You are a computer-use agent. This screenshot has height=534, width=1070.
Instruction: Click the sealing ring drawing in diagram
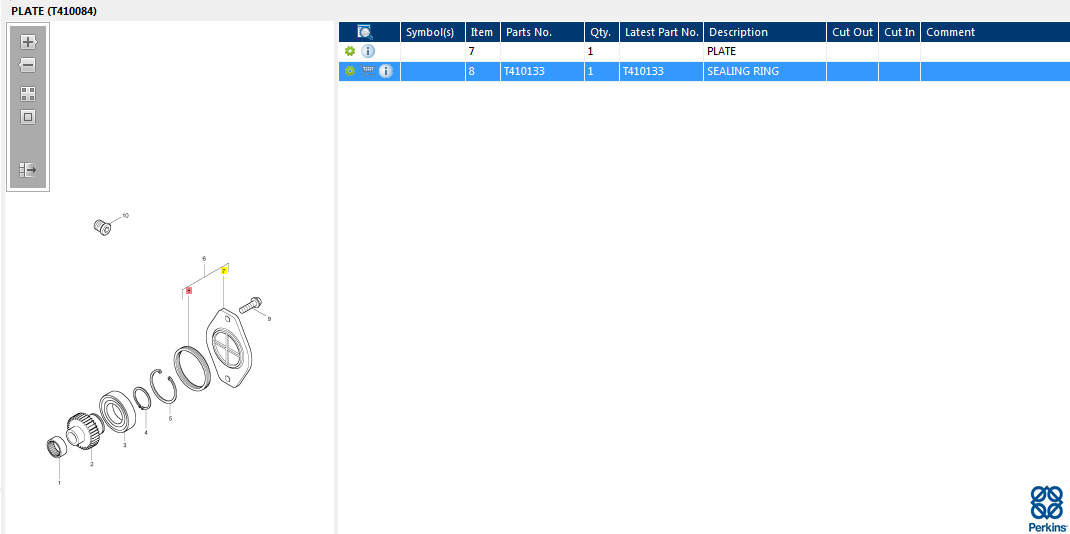(190, 369)
